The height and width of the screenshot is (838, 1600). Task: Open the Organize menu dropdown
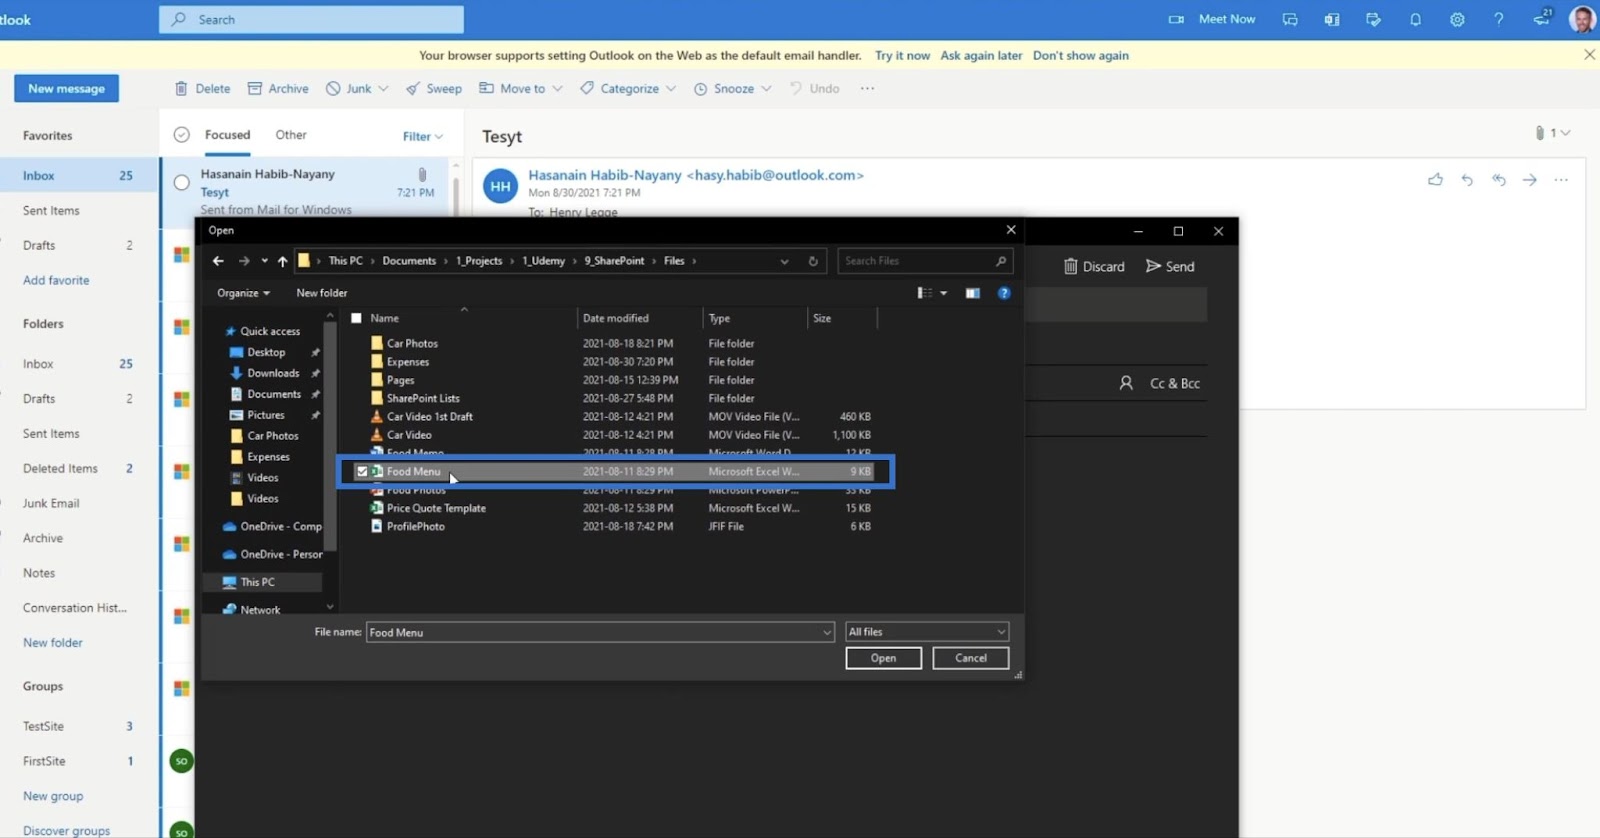(x=243, y=293)
